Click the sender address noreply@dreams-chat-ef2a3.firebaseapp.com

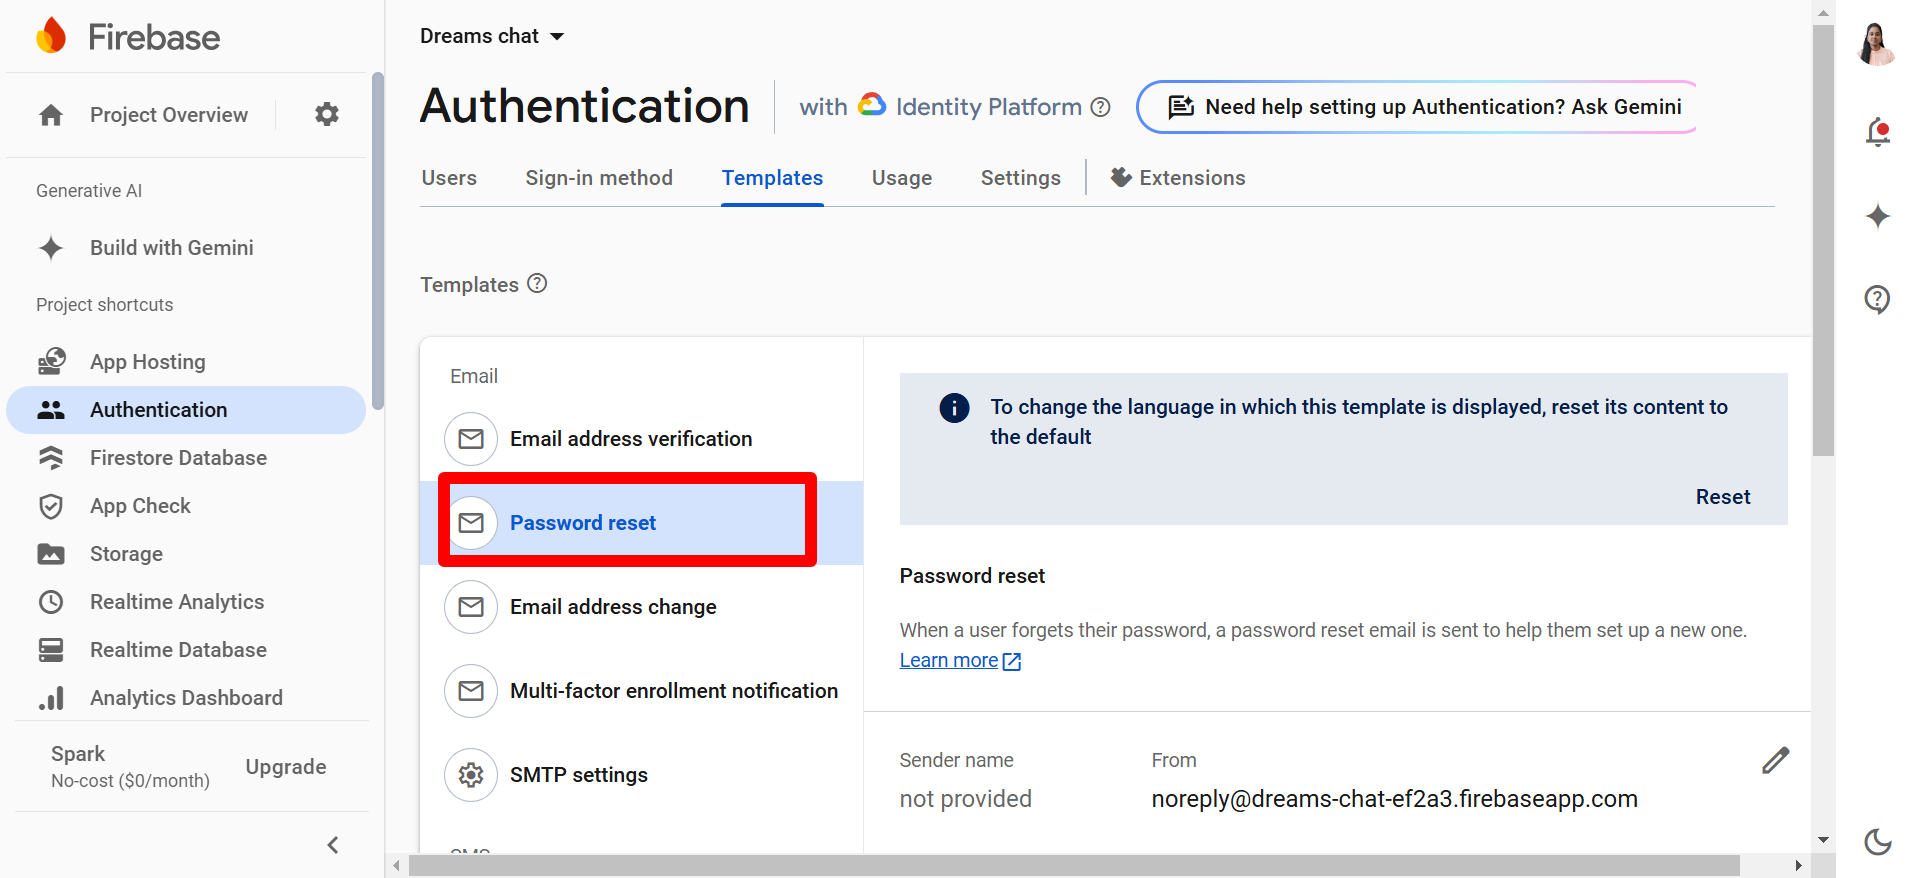(1394, 799)
